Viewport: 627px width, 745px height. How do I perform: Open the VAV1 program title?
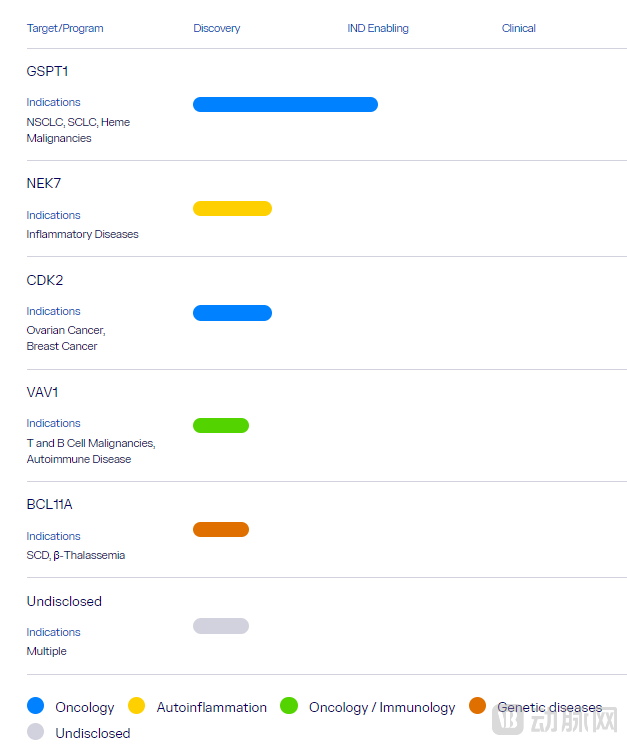pos(43,392)
